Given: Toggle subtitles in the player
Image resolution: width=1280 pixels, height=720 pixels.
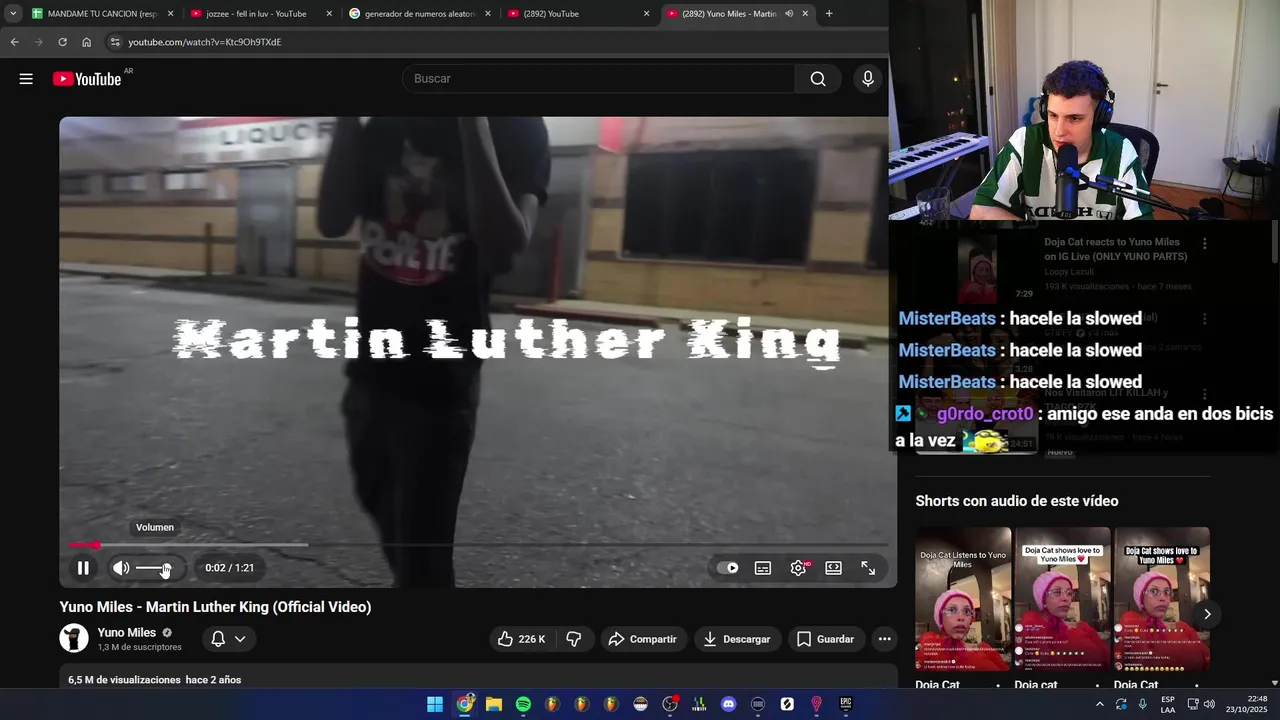Looking at the screenshot, I should click(763, 568).
